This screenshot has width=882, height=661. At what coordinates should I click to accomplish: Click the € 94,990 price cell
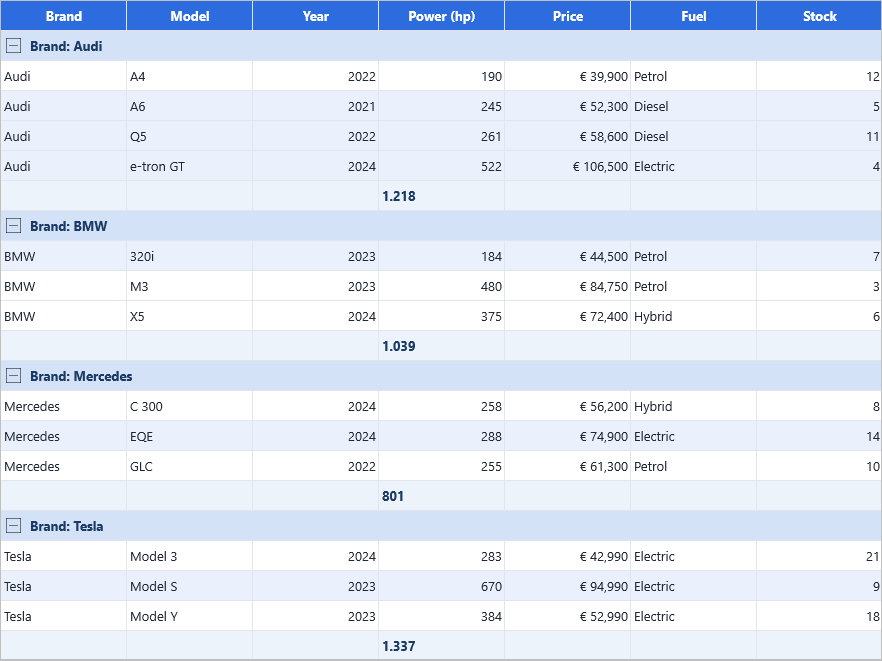[x=568, y=586]
